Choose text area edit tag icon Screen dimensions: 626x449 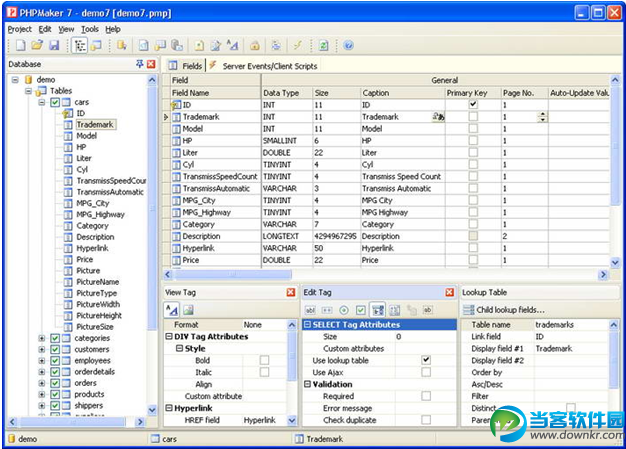(394, 310)
